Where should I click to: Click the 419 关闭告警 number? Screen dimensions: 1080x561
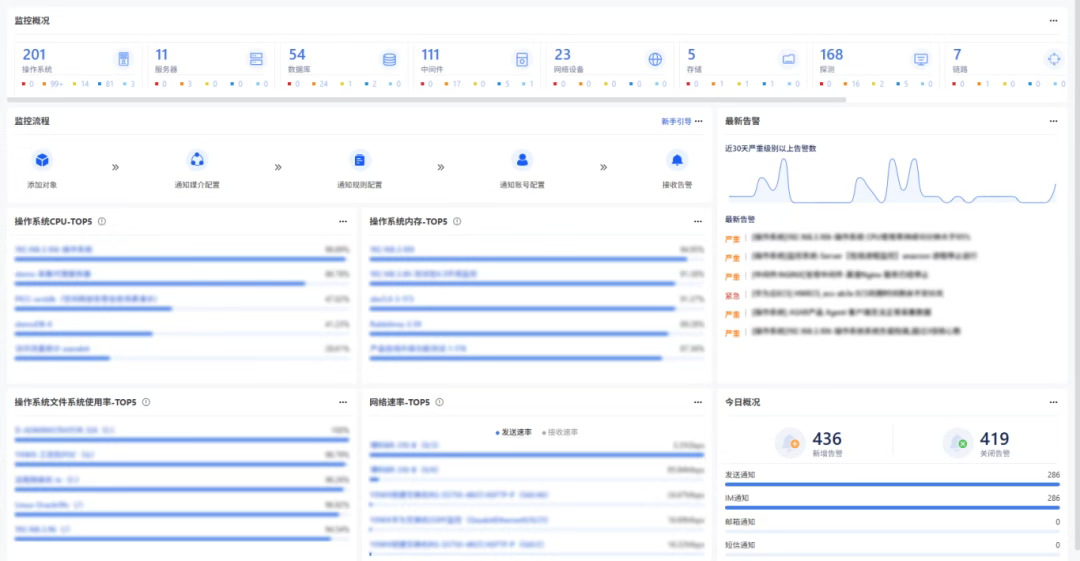coord(994,439)
